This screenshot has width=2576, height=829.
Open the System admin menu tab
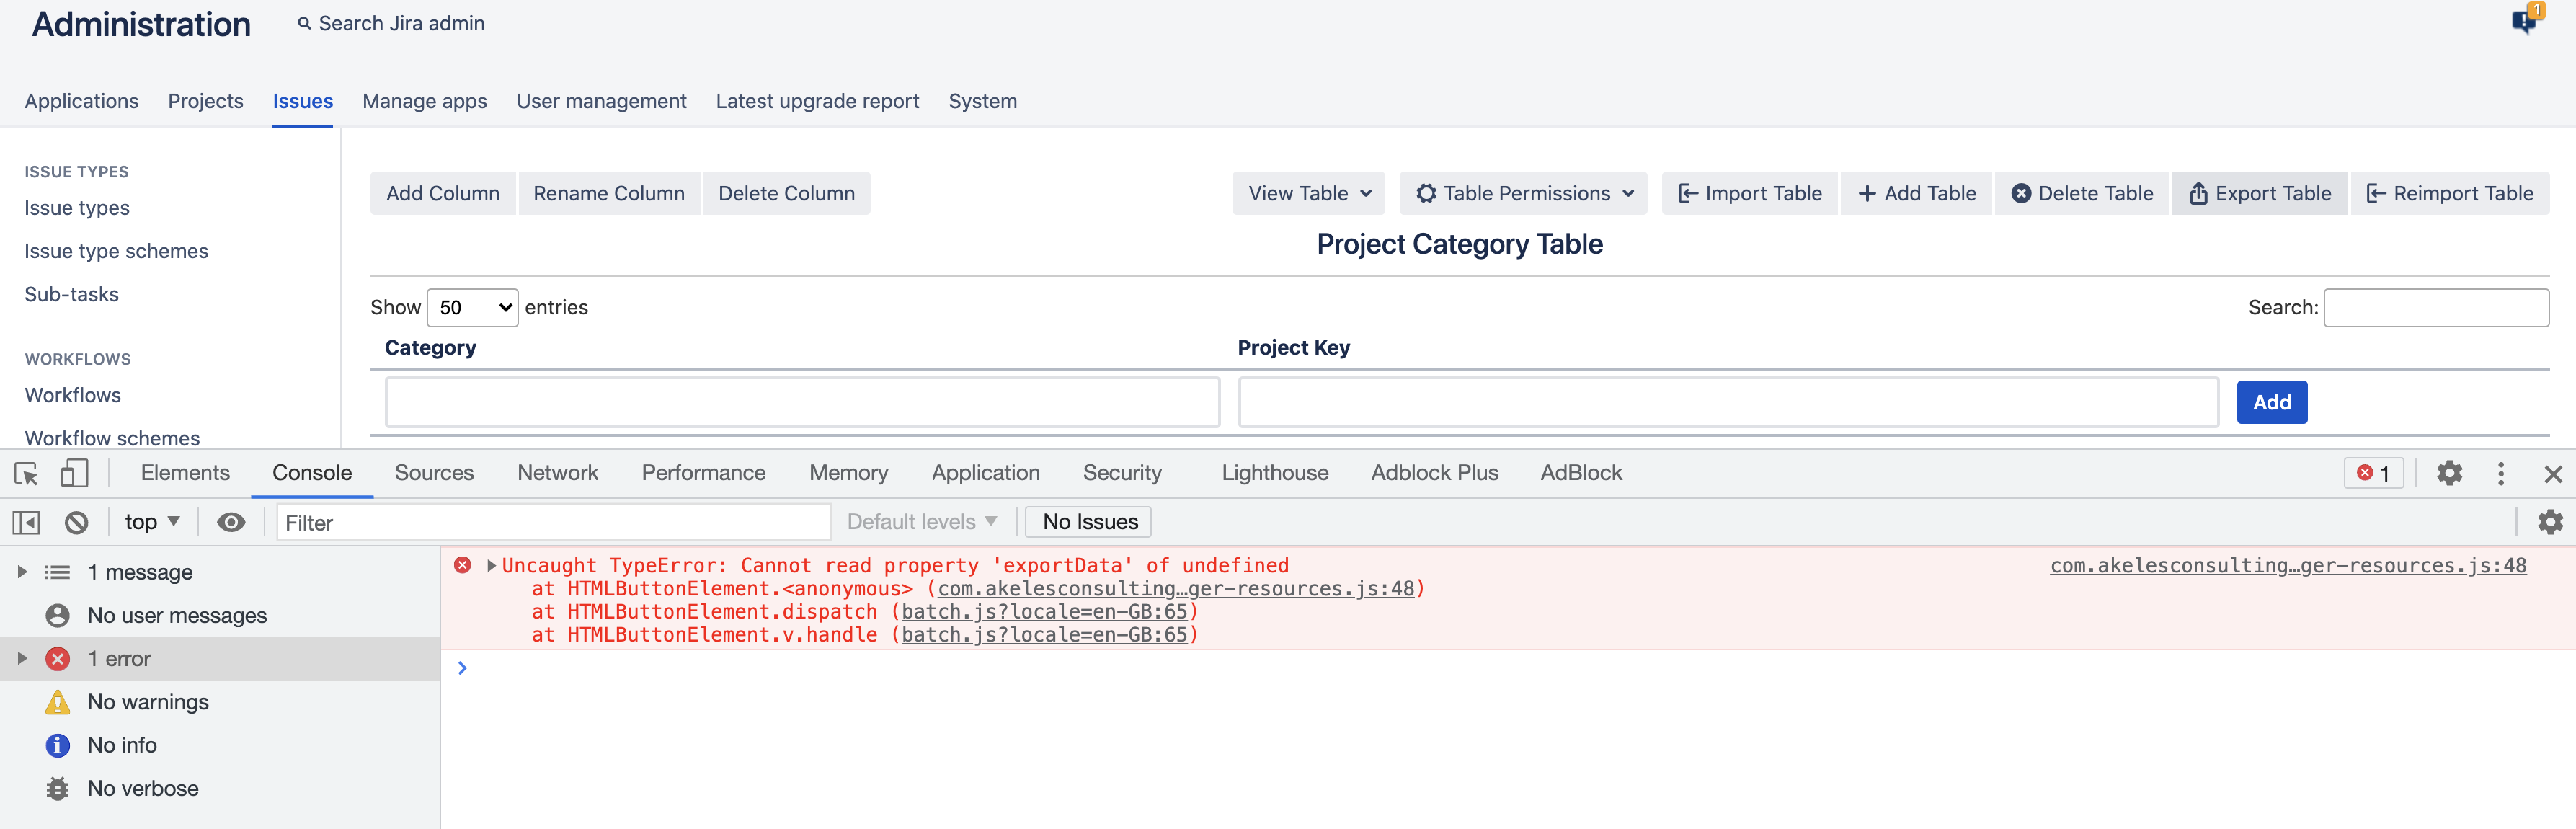pos(982,101)
